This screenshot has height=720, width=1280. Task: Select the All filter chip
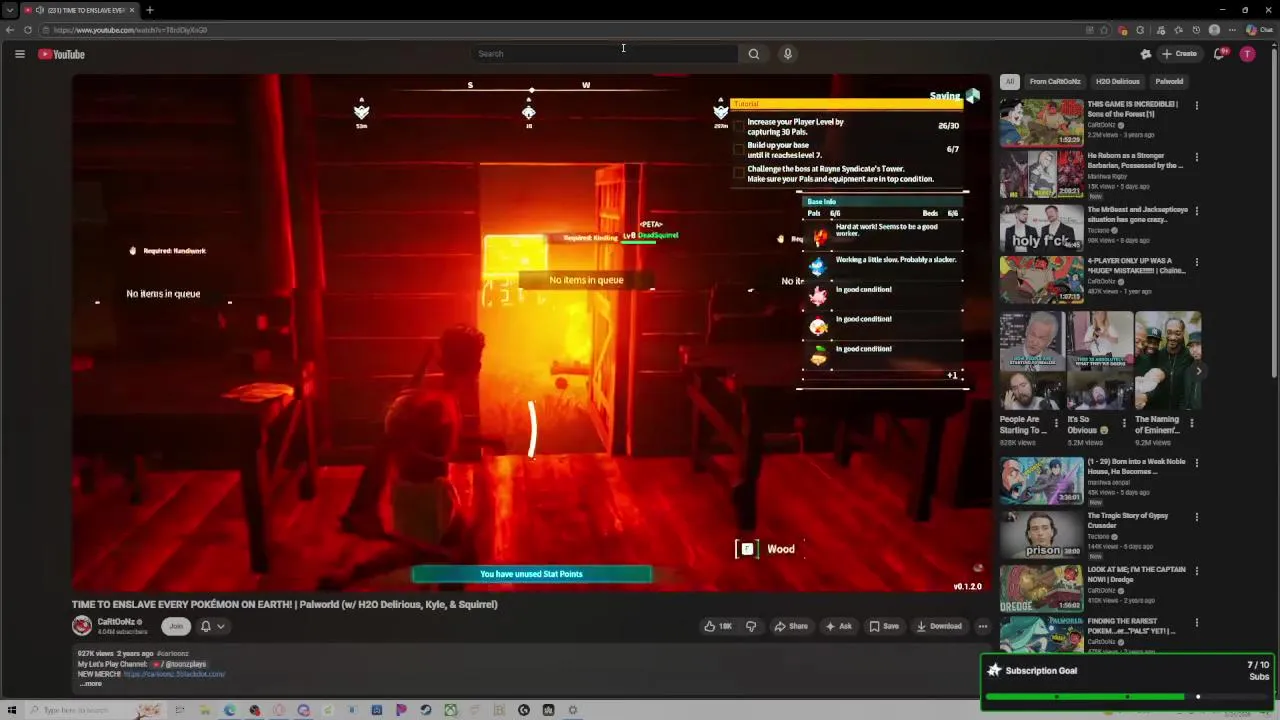coord(1010,82)
